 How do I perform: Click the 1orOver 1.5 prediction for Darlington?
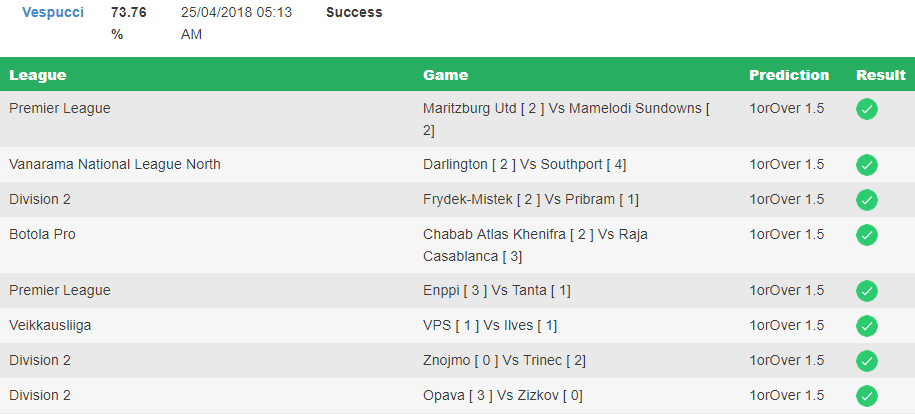pos(787,164)
